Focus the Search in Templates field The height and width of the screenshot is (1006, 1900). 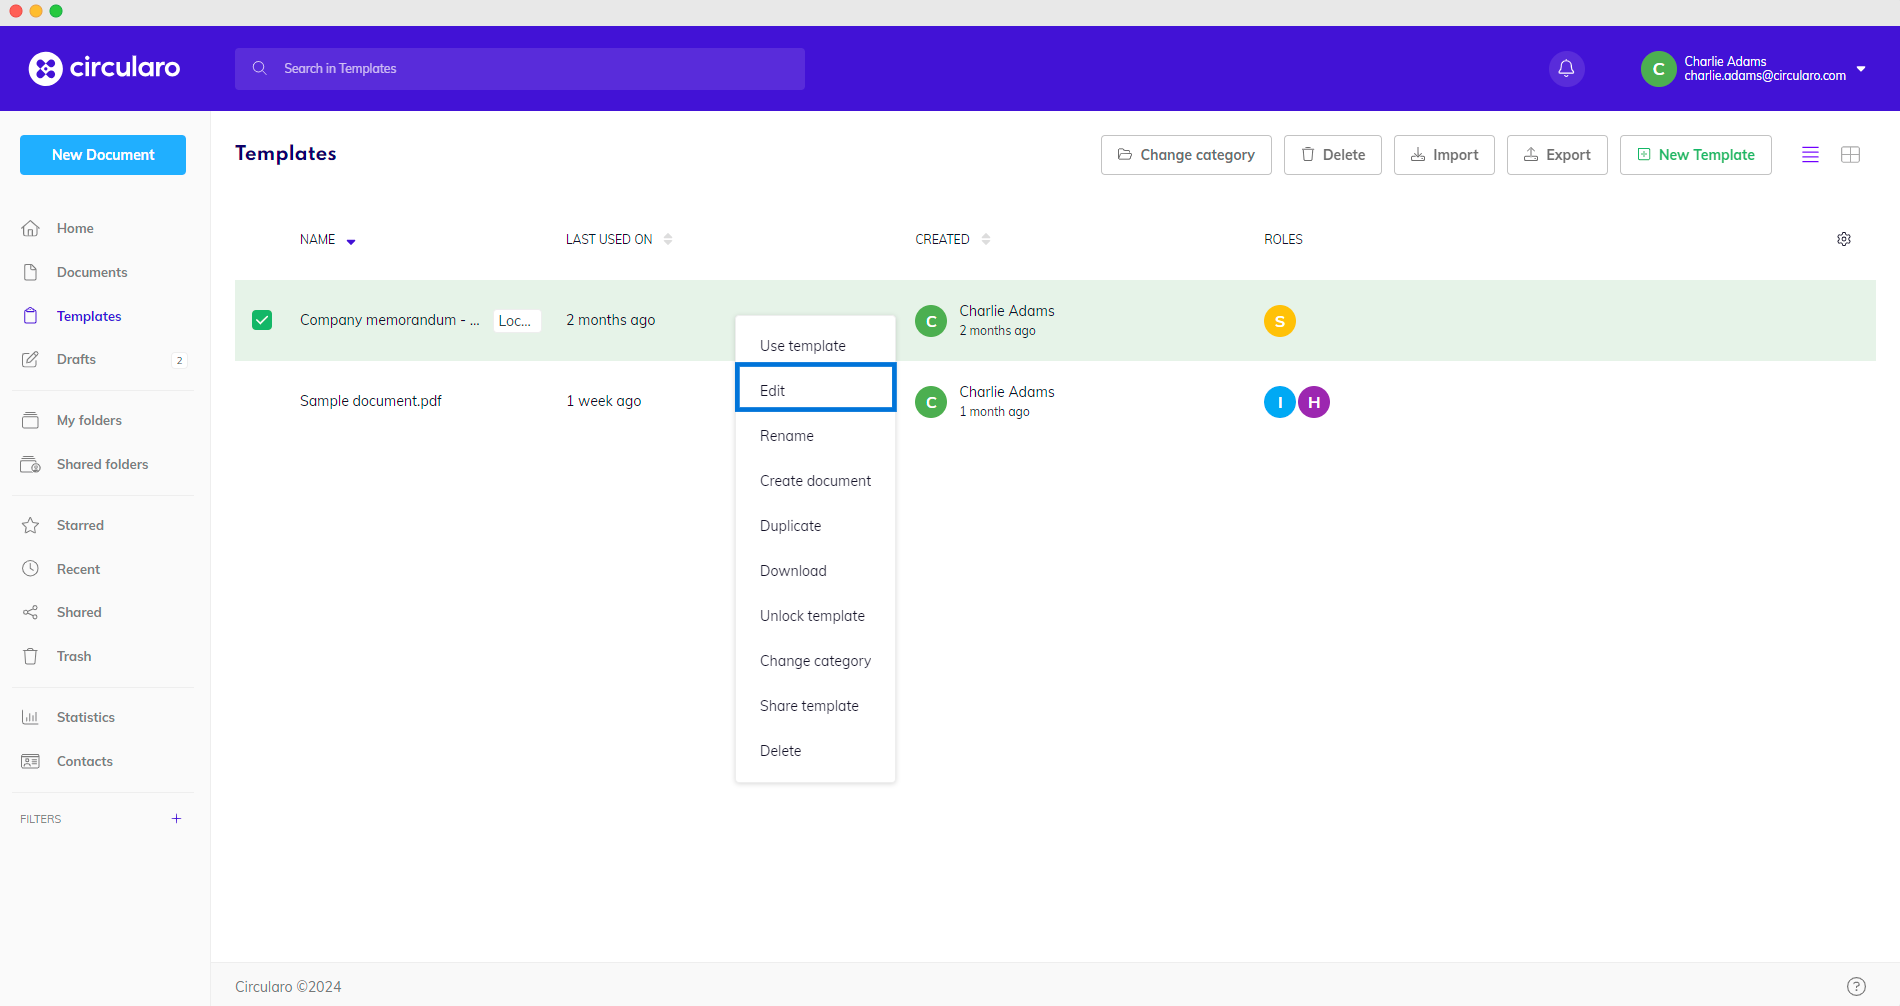(x=520, y=69)
